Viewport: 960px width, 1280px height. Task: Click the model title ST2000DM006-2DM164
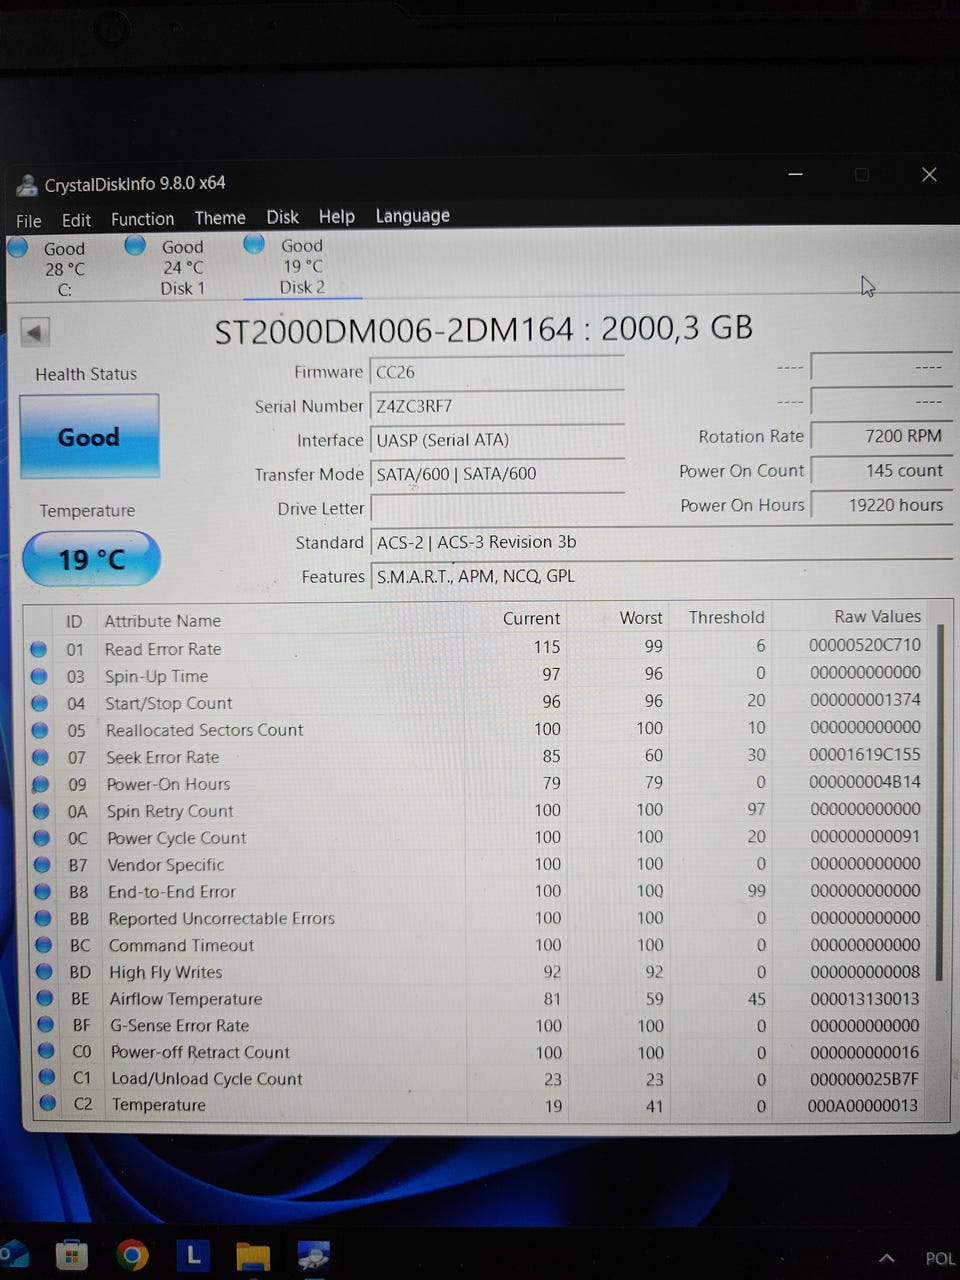(394, 330)
